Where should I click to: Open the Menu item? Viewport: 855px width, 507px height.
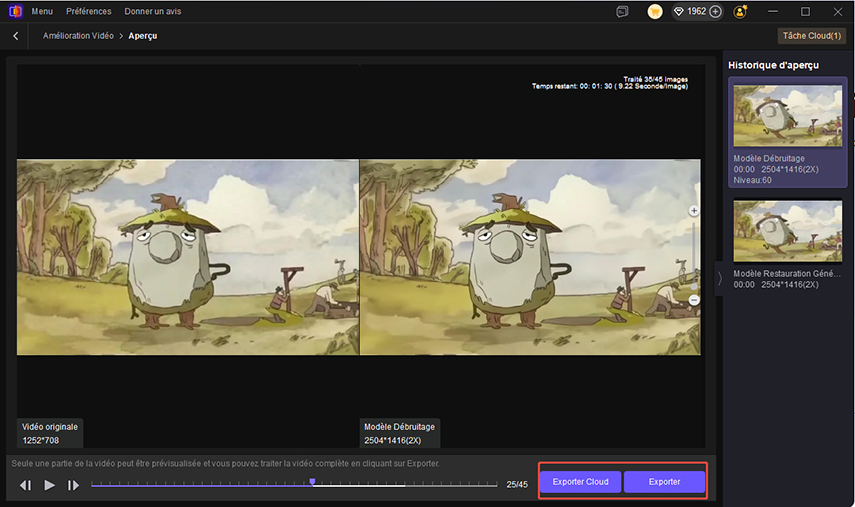[x=42, y=12]
